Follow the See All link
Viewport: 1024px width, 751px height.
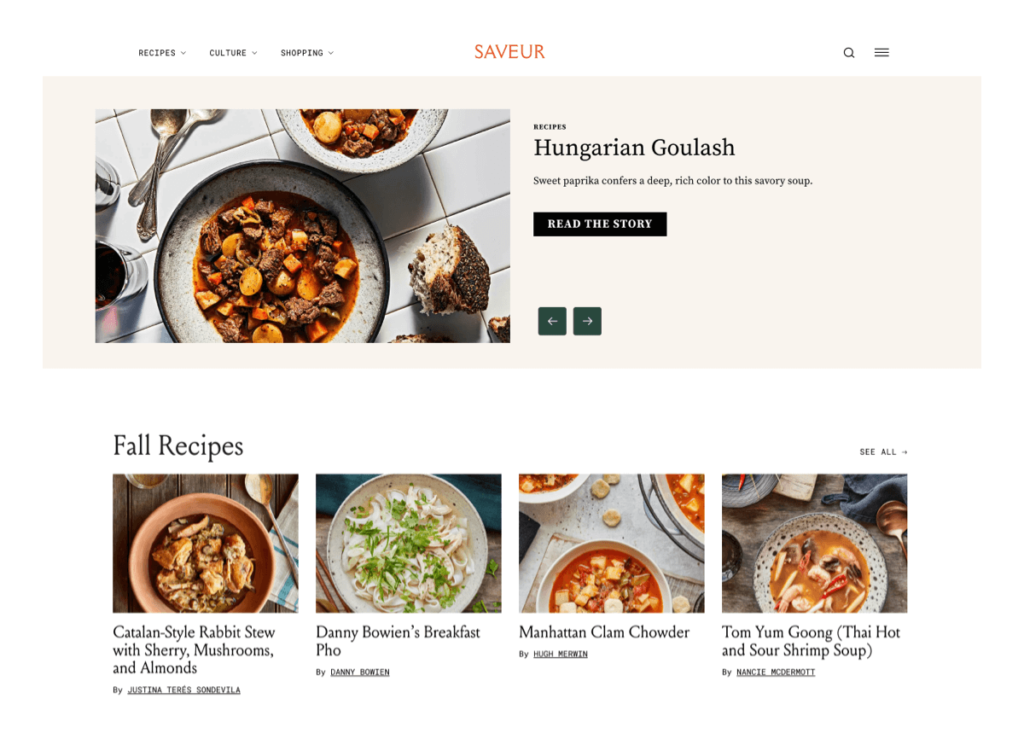click(x=883, y=452)
